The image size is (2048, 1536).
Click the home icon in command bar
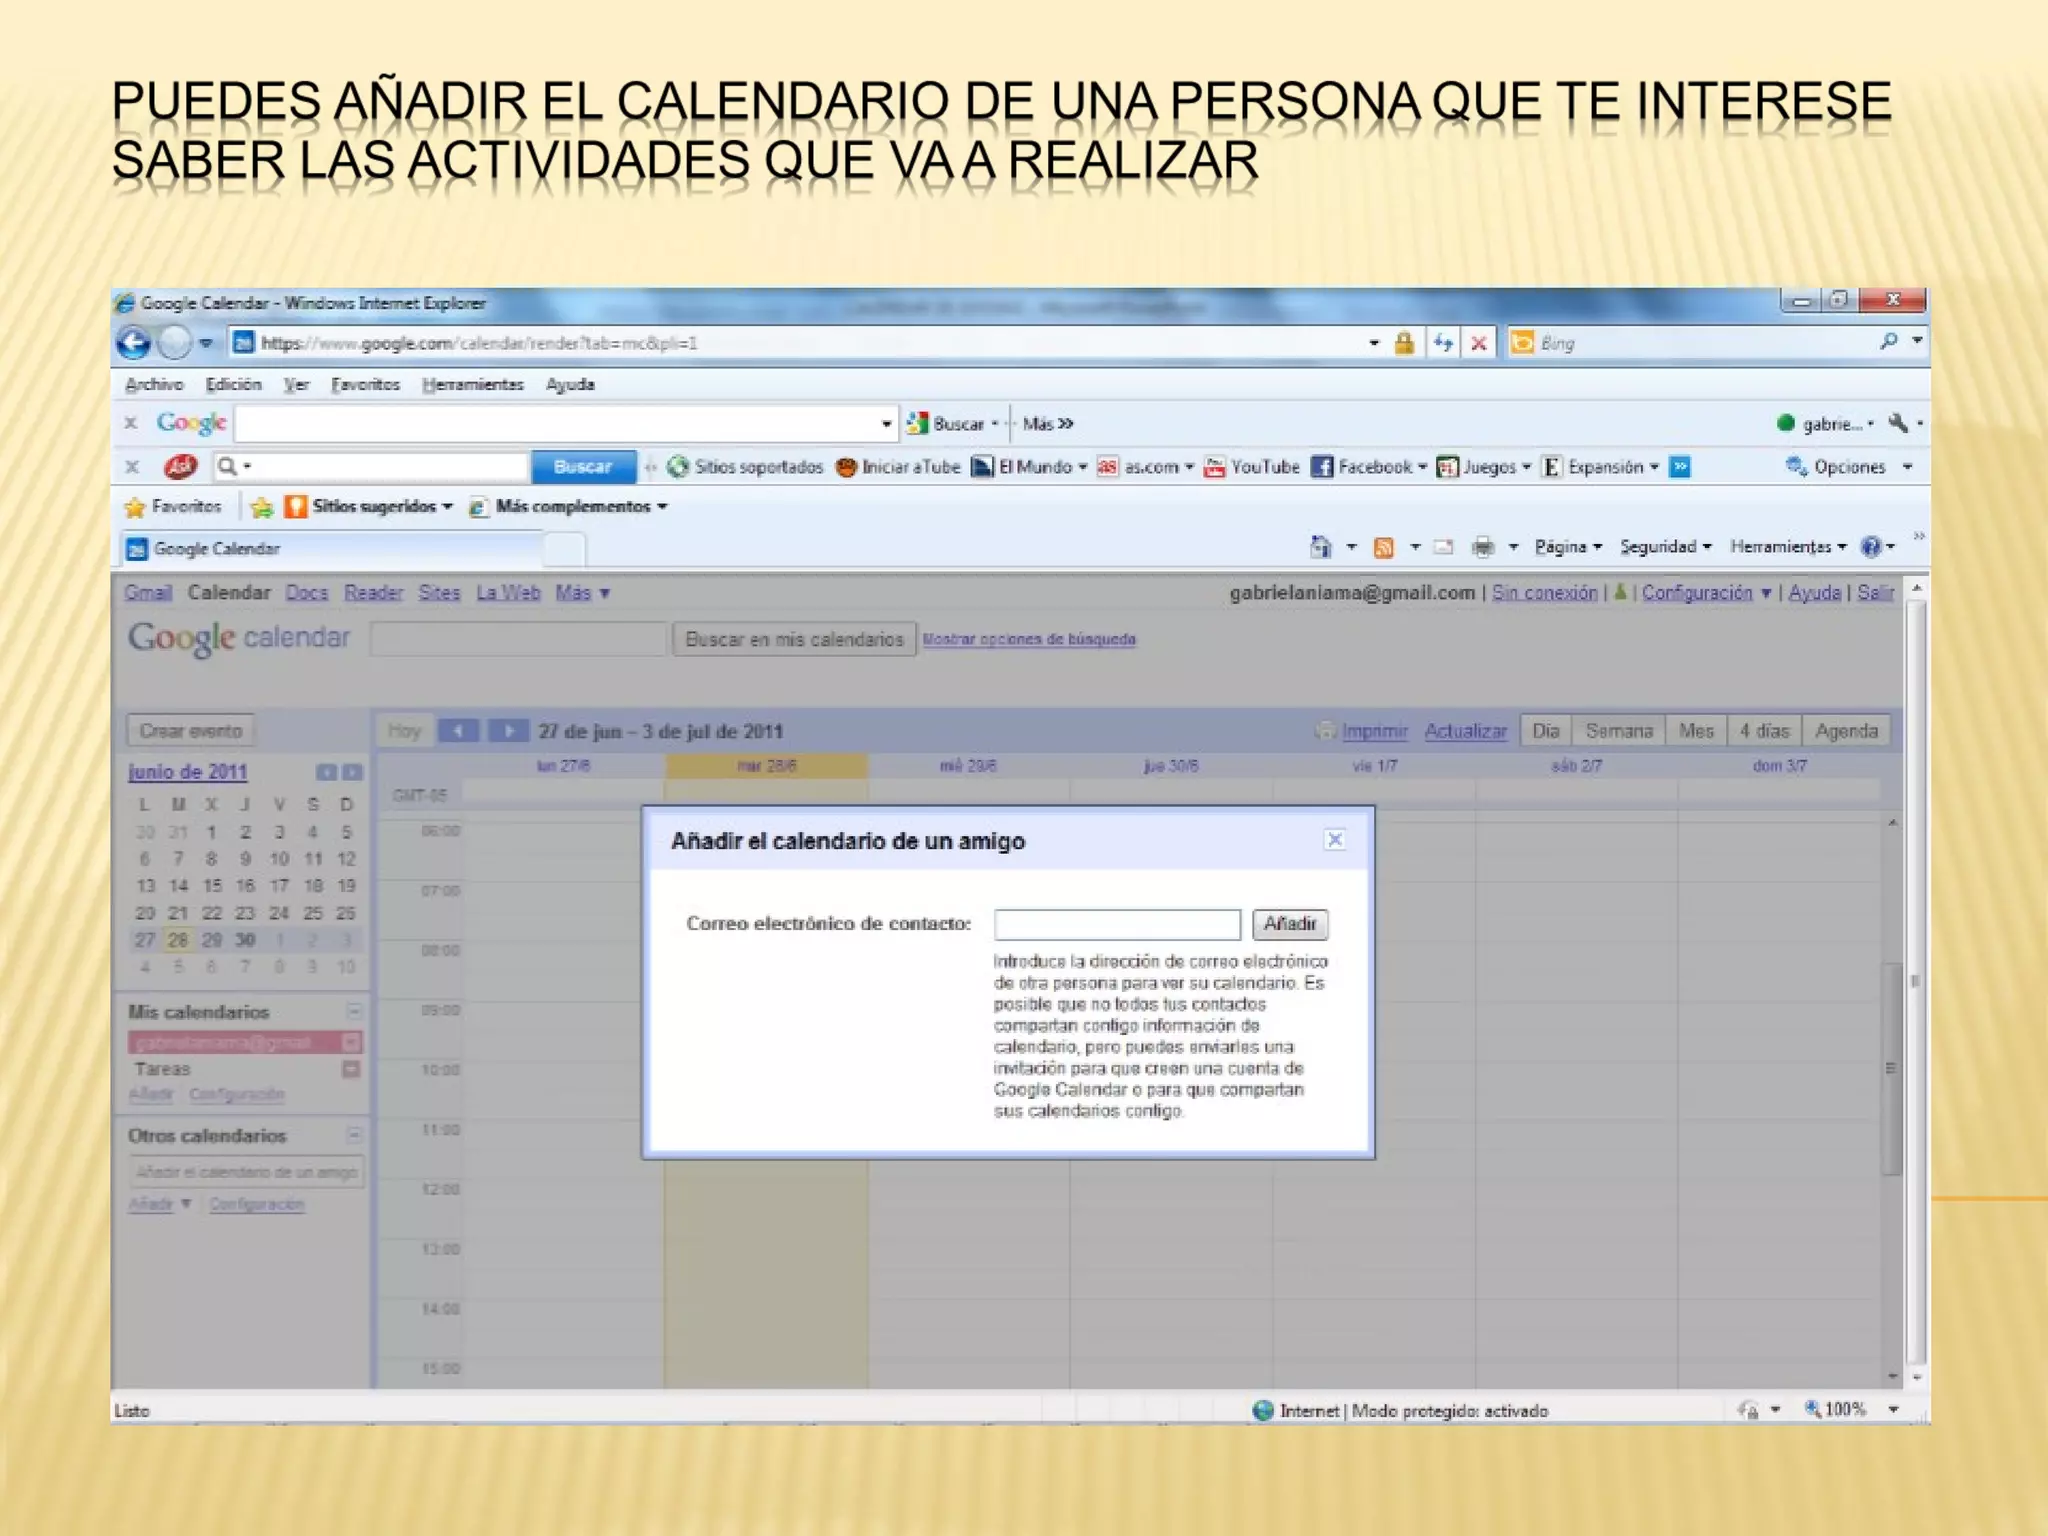[x=1321, y=547]
